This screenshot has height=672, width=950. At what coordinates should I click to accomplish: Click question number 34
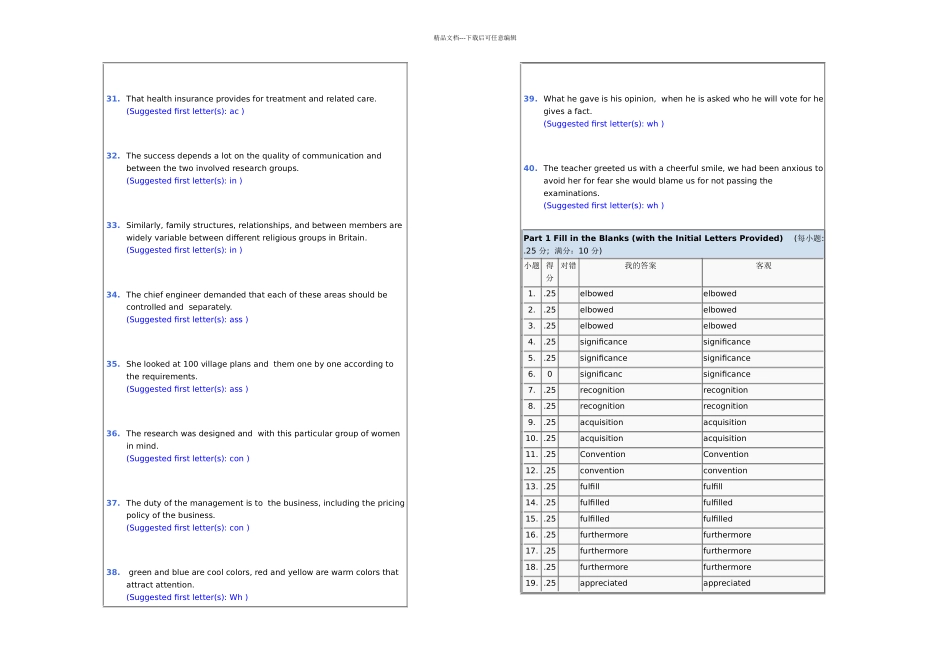(113, 295)
